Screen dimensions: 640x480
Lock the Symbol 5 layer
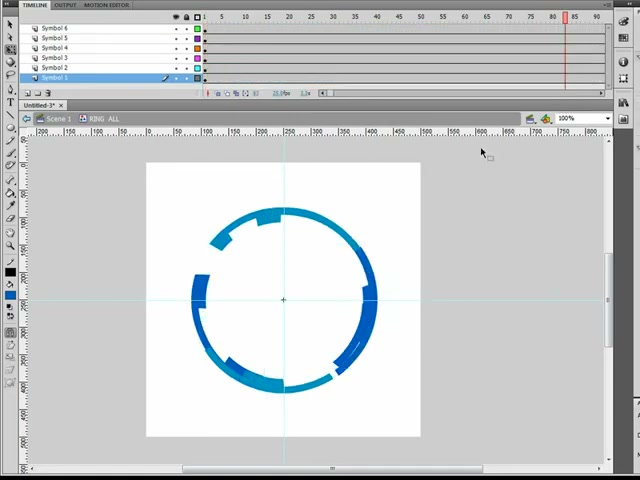point(187,39)
